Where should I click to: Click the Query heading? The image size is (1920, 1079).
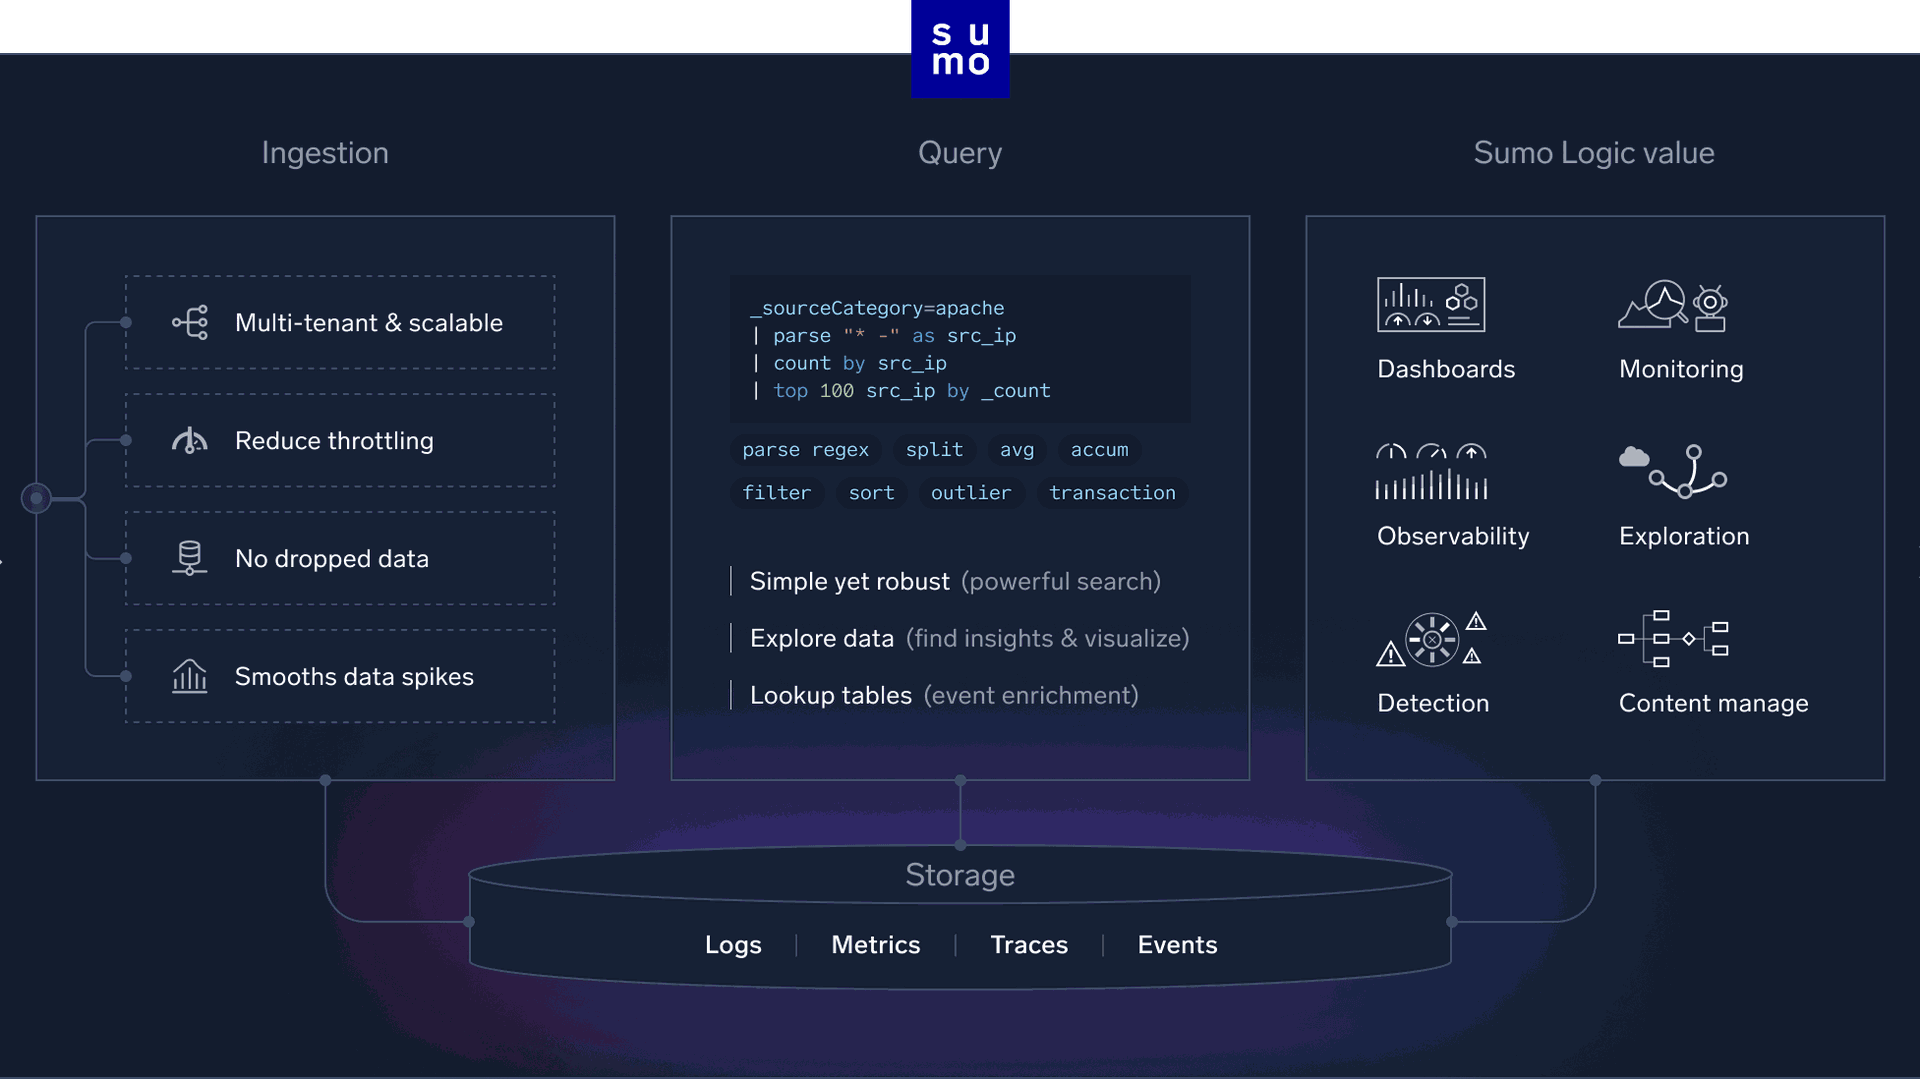[x=960, y=153]
